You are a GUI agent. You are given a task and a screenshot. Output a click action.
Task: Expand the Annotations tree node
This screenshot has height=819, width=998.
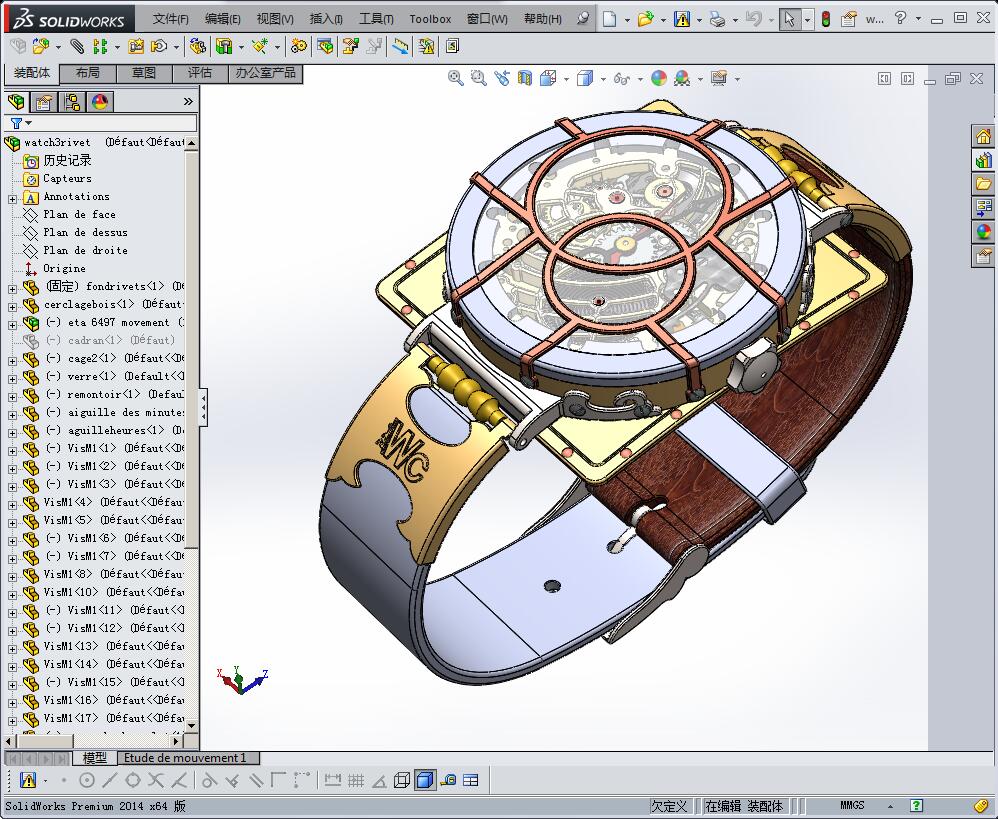click(x=12, y=199)
